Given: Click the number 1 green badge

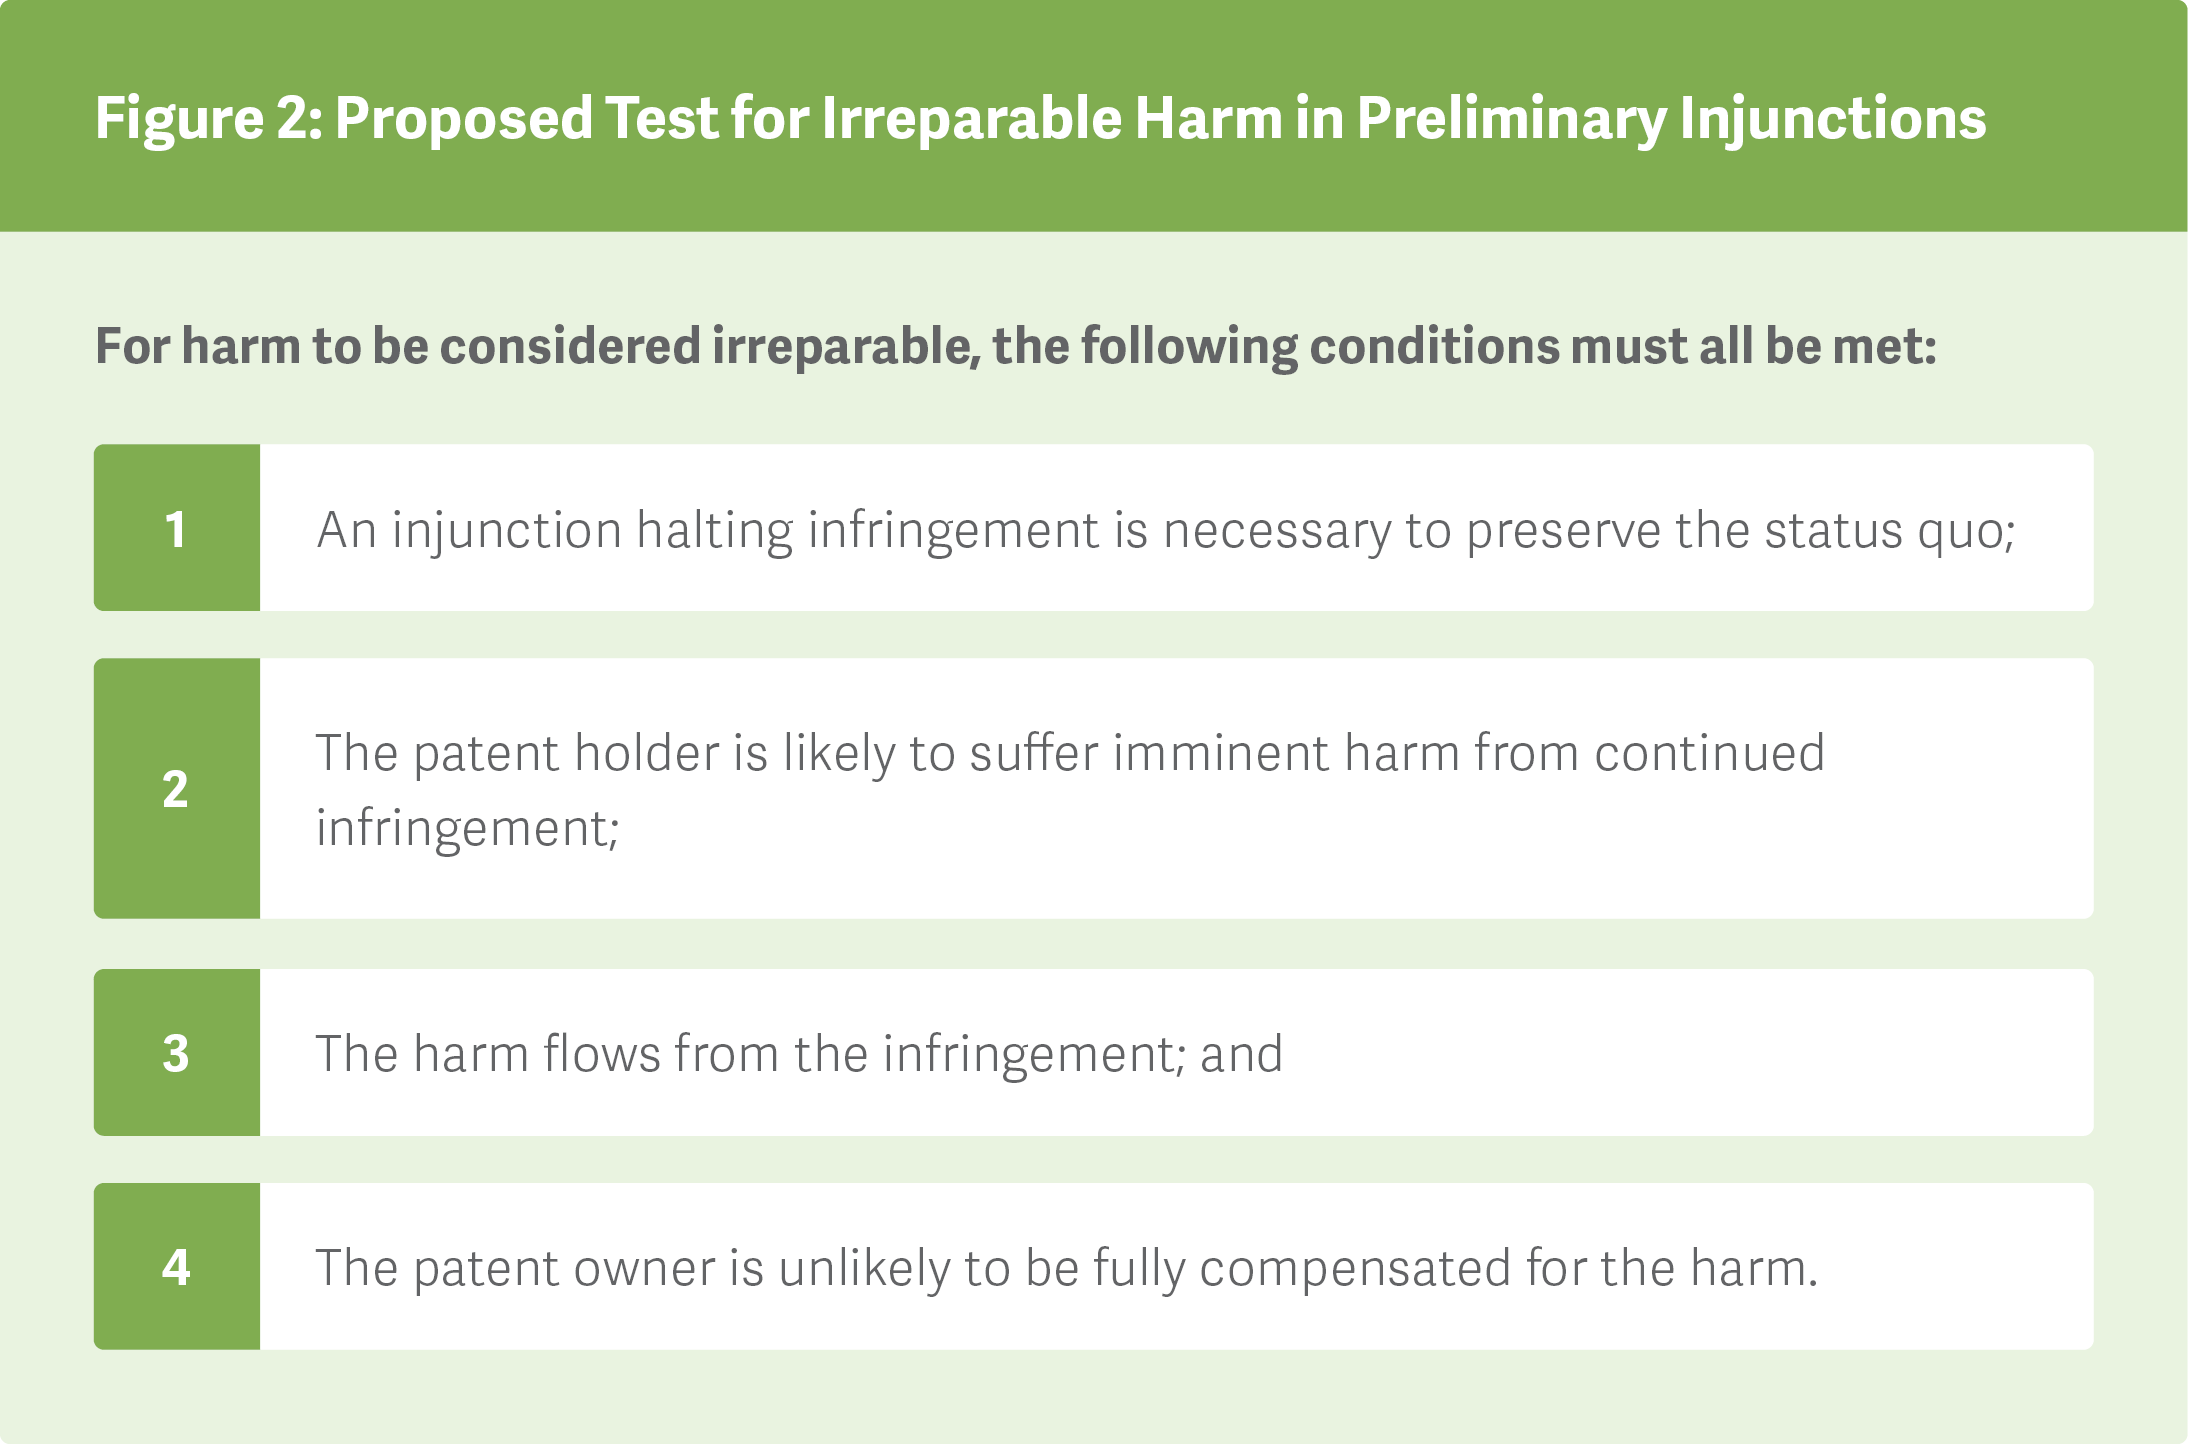Looking at the screenshot, I should (x=176, y=528).
